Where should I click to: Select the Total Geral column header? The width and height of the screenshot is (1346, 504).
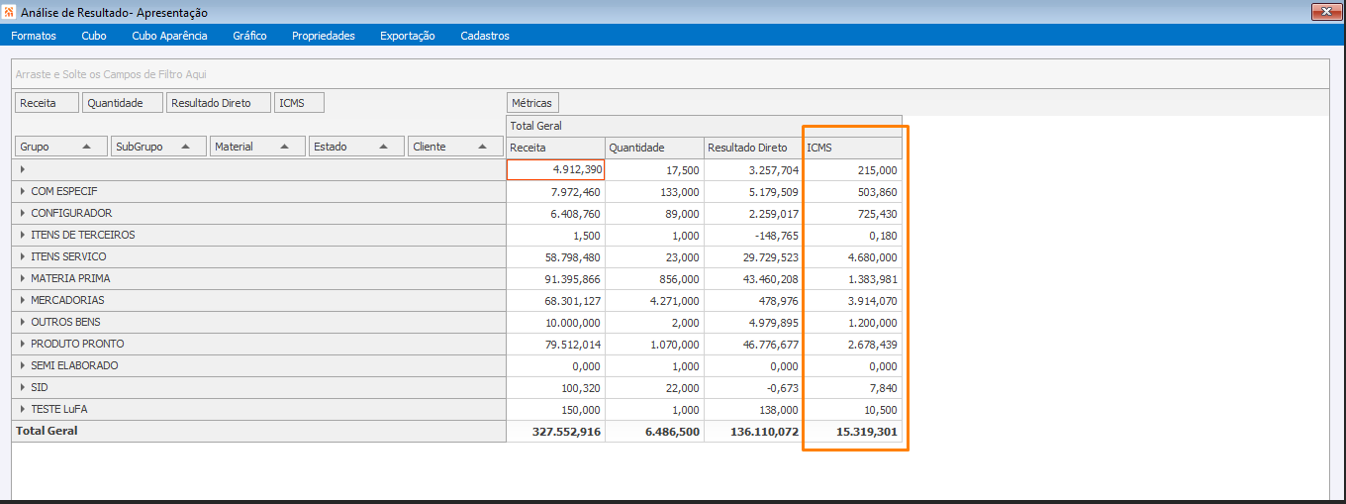pyautogui.click(x=704, y=126)
